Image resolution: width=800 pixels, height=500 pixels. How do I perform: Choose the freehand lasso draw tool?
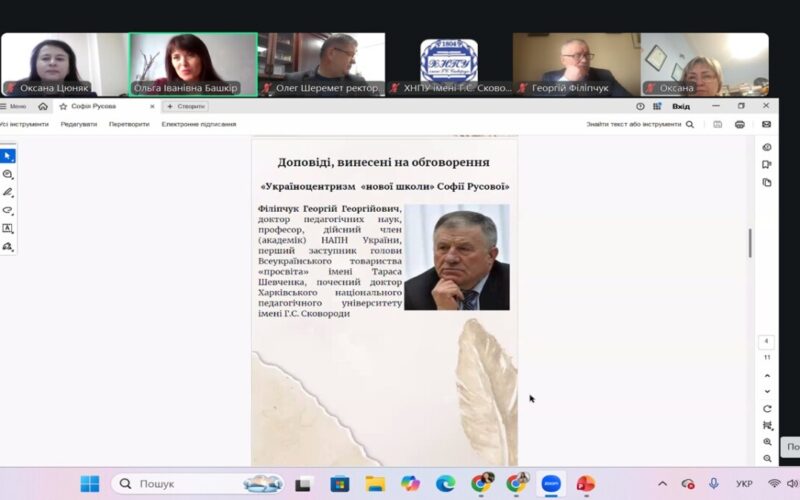8,210
